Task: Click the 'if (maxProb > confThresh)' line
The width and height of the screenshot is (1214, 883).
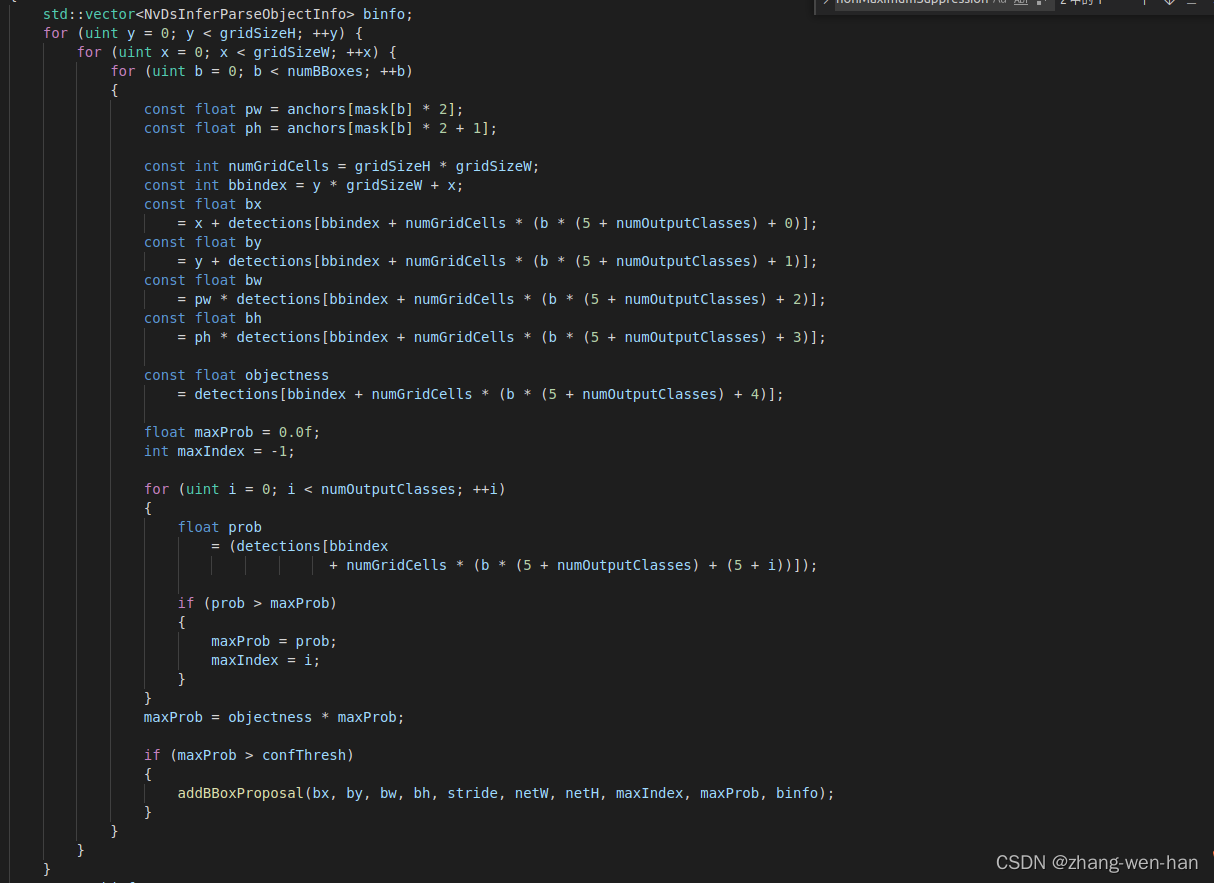Action: (x=249, y=755)
